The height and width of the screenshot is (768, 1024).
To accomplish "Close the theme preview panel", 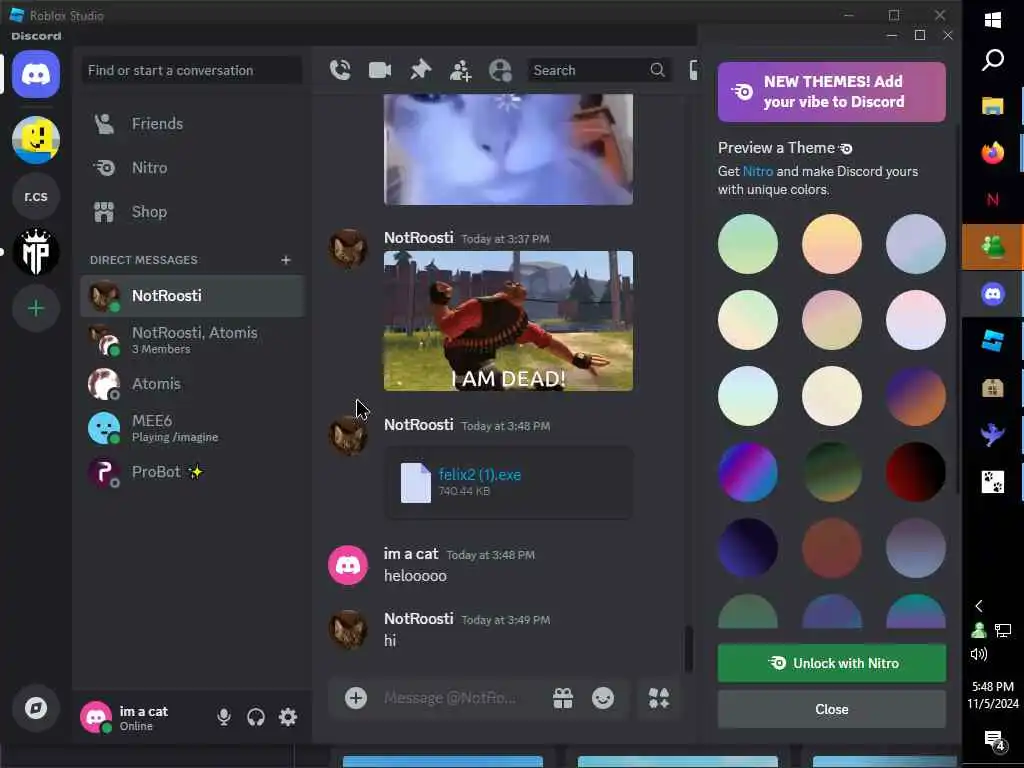I will (x=831, y=709).
